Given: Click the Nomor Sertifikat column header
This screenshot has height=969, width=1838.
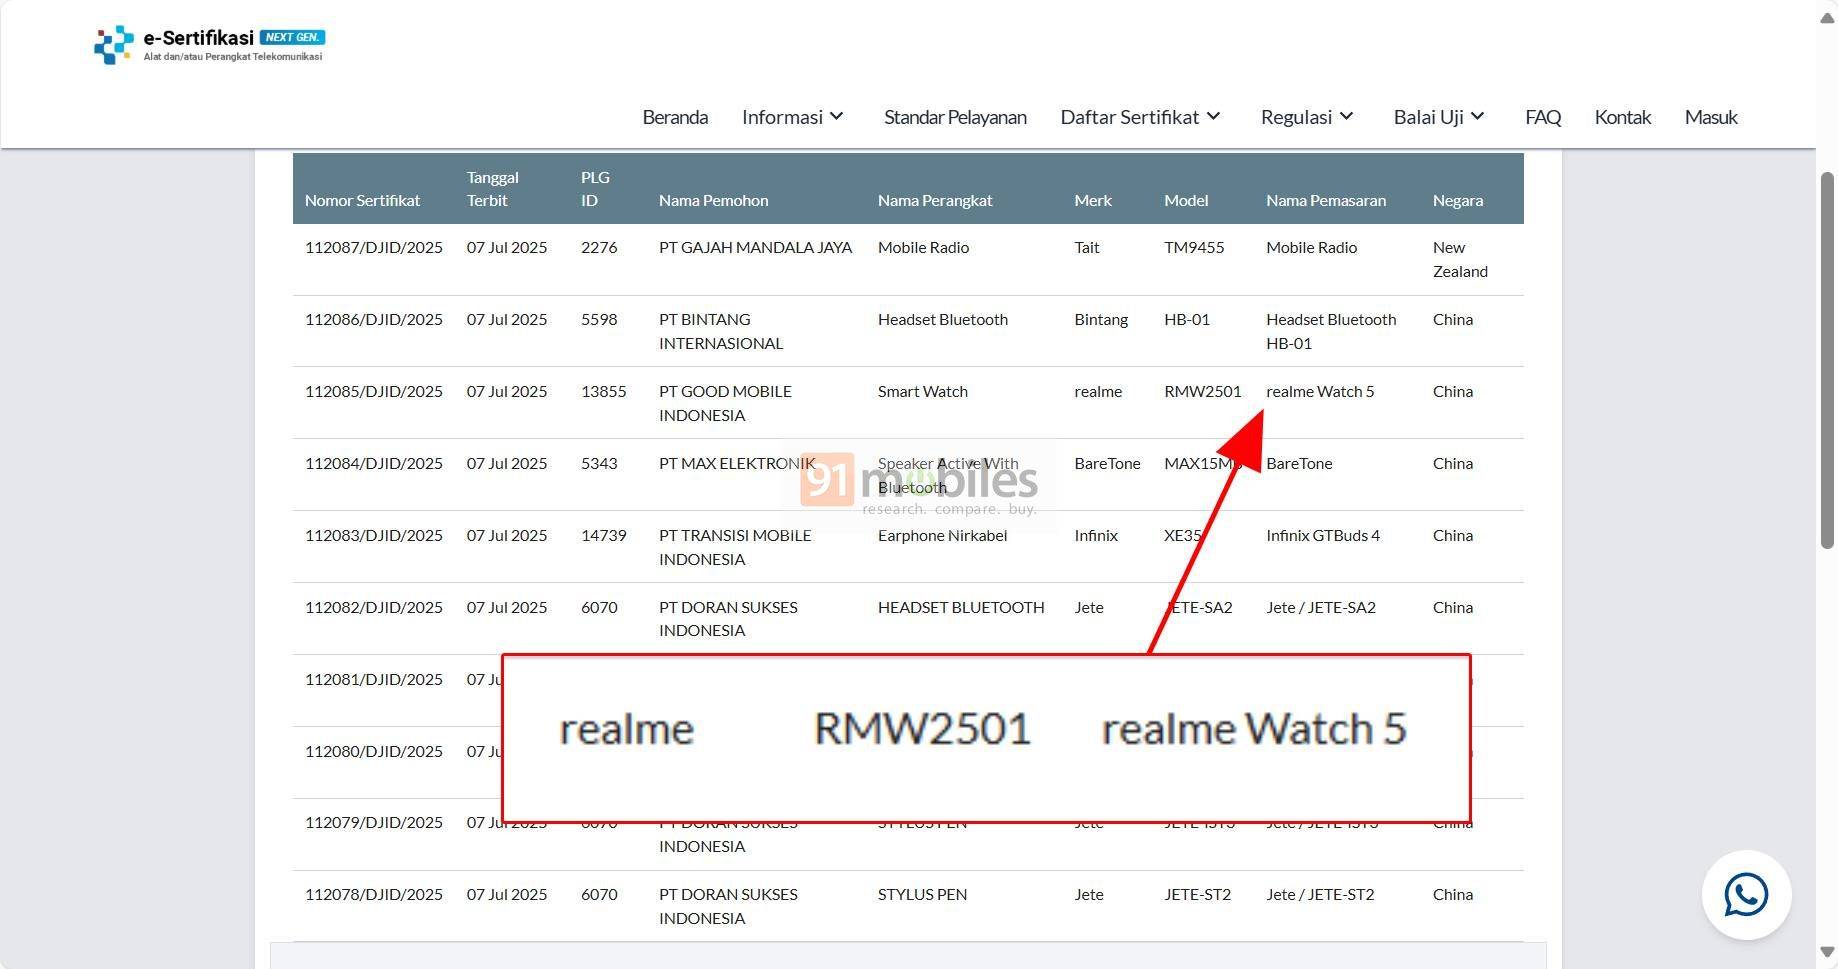Looking at the screenshot, I should (x=362, y=200).
